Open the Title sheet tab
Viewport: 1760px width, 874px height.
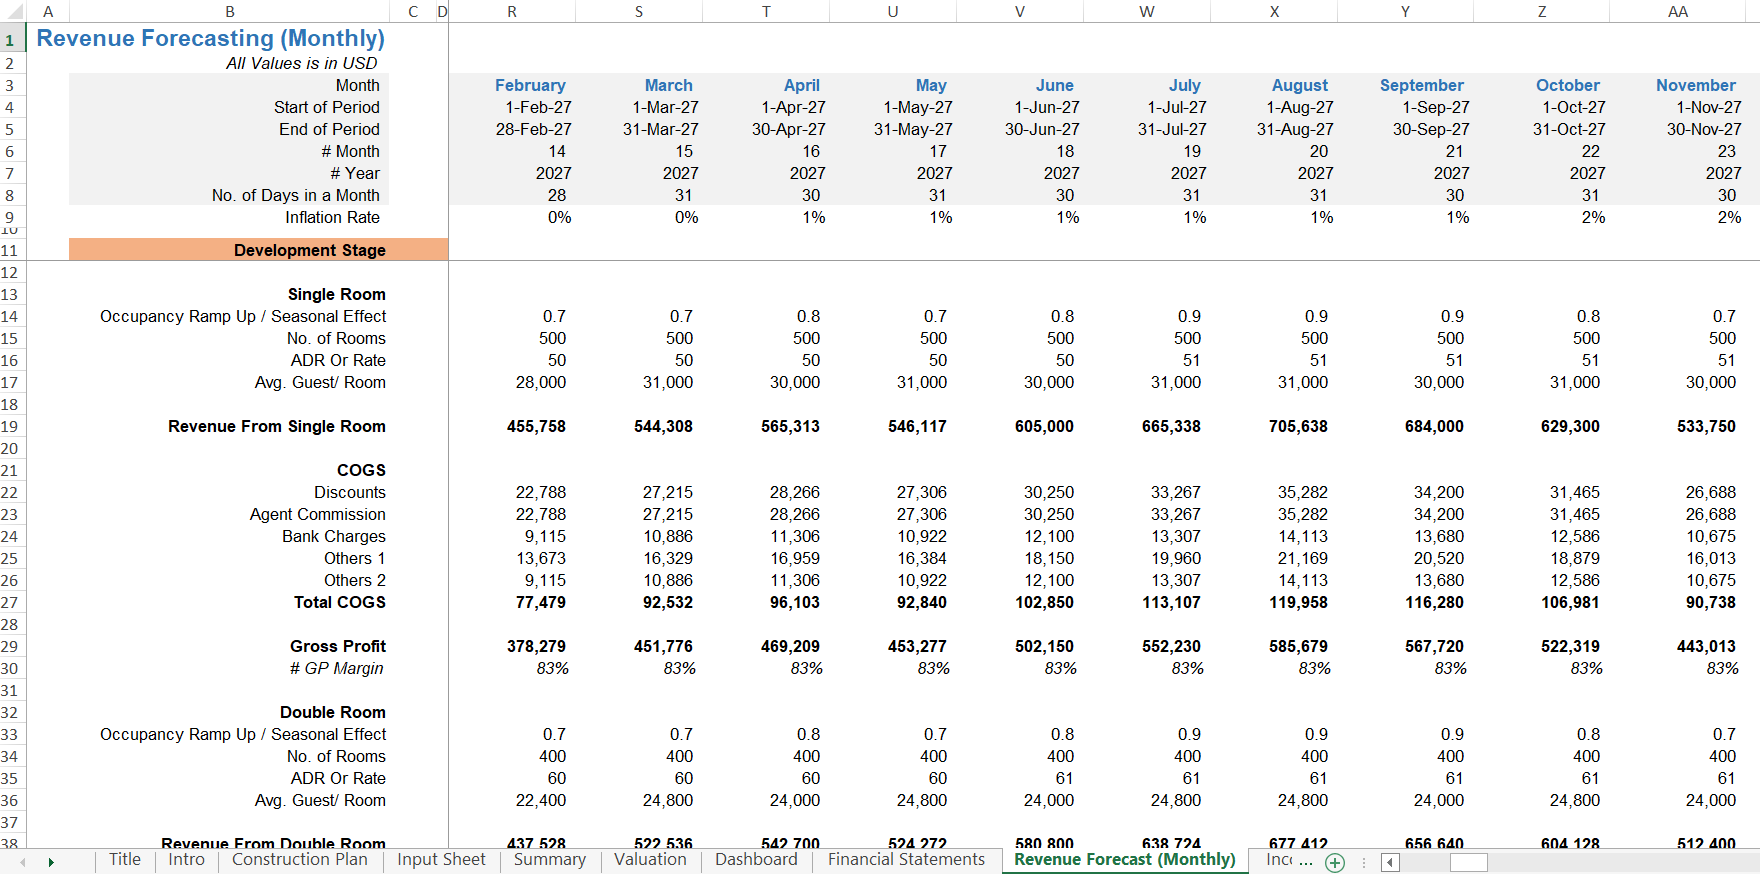pyautogui.click(x=125, y=860)
